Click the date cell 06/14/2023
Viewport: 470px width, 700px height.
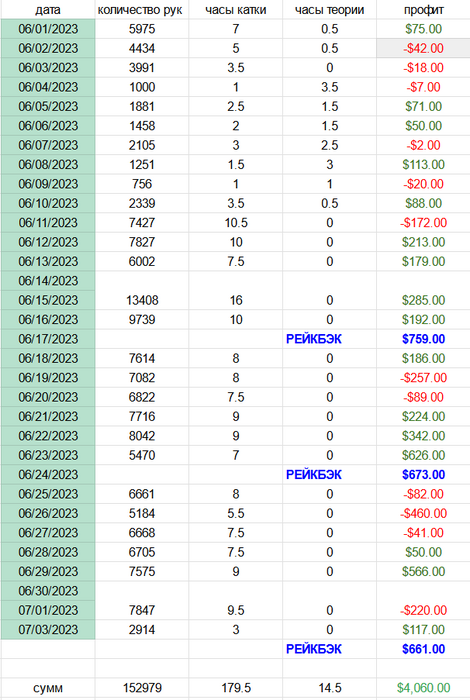click(x=48, y=281)
